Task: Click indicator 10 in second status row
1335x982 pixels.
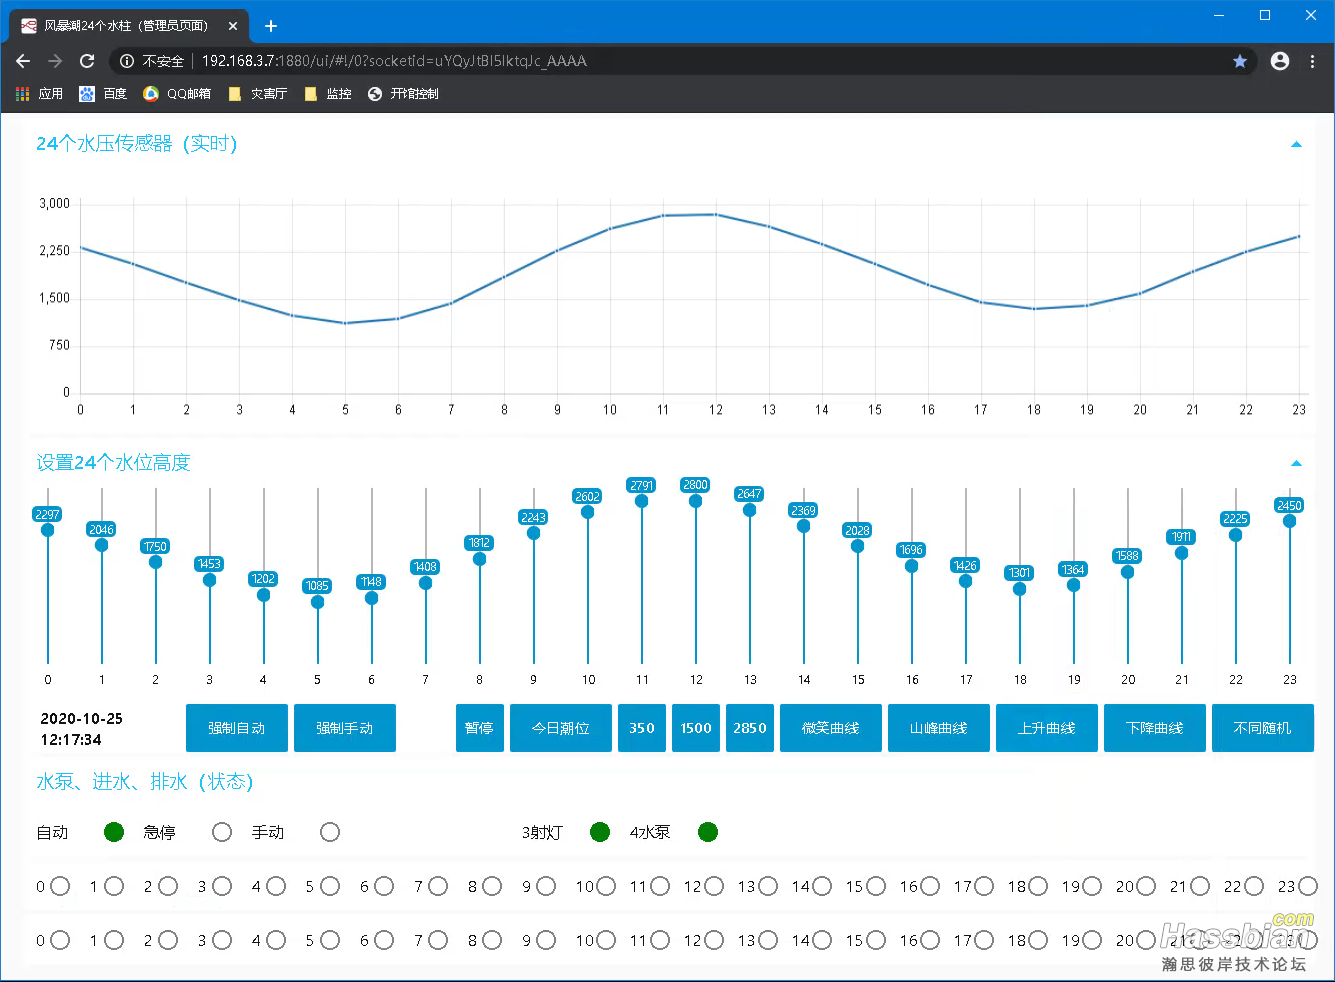Action: pos(606,940)
